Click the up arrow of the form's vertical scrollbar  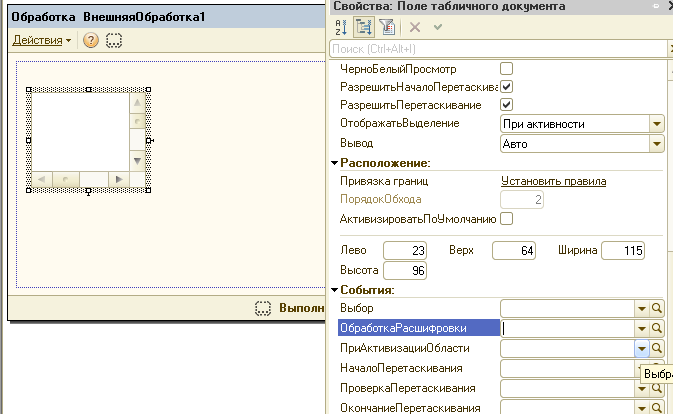[x=137, y=103]
